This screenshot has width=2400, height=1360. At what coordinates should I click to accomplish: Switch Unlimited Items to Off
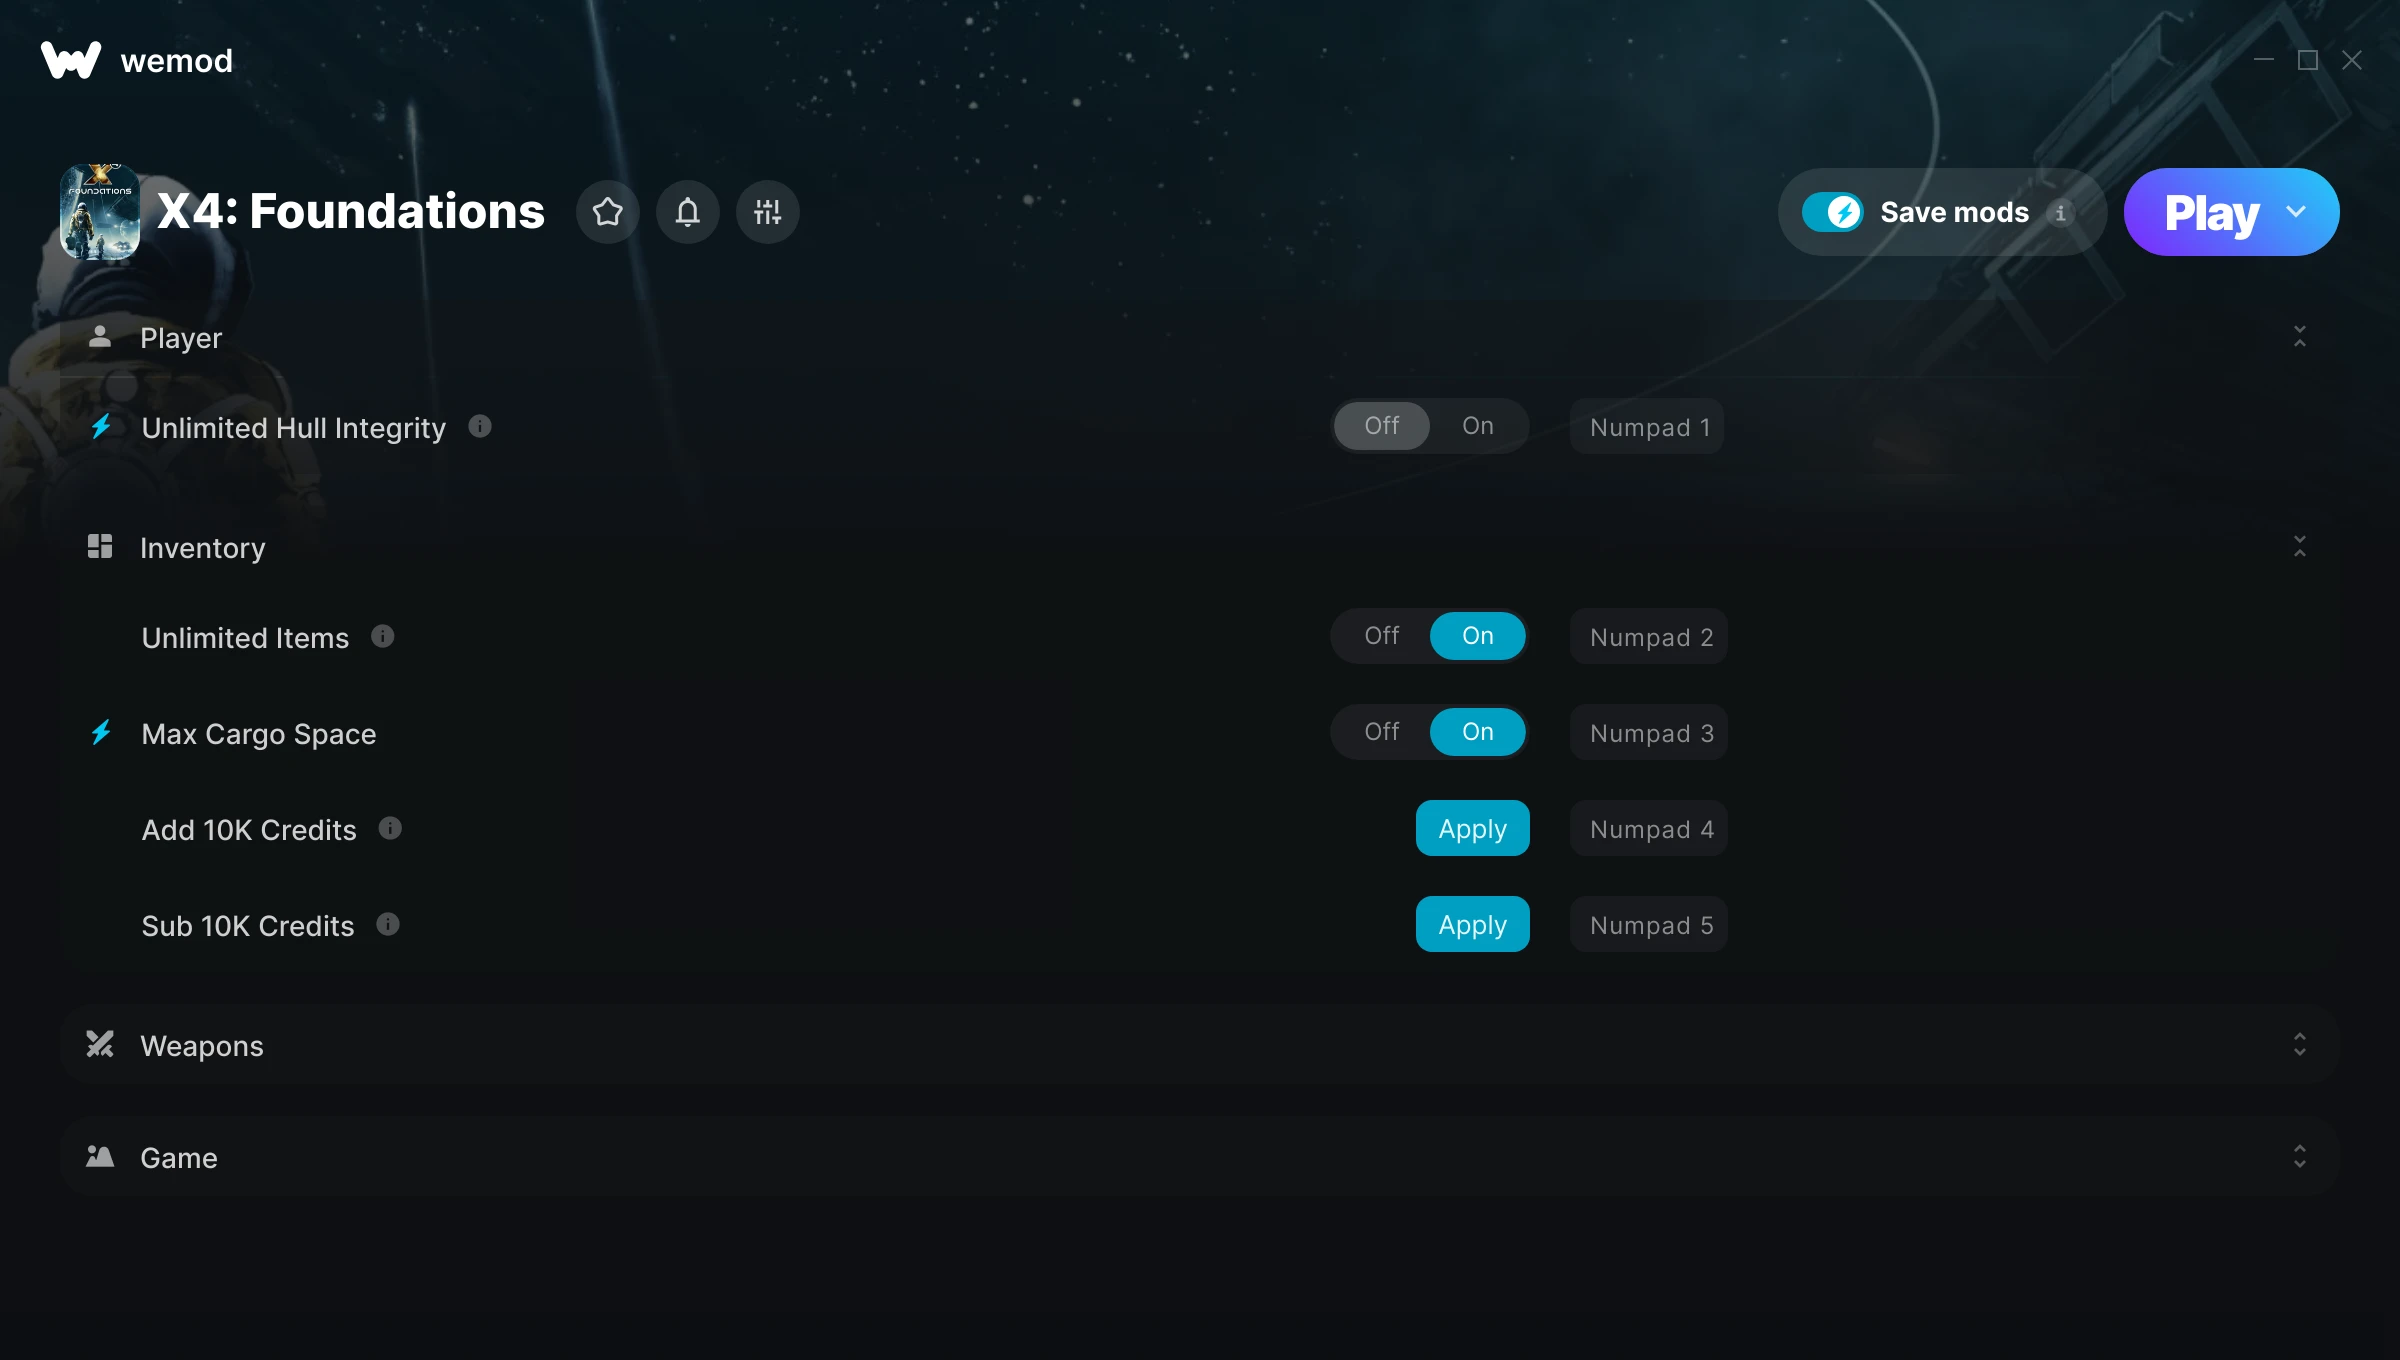pyautogui.click(x=1381, y=636)
